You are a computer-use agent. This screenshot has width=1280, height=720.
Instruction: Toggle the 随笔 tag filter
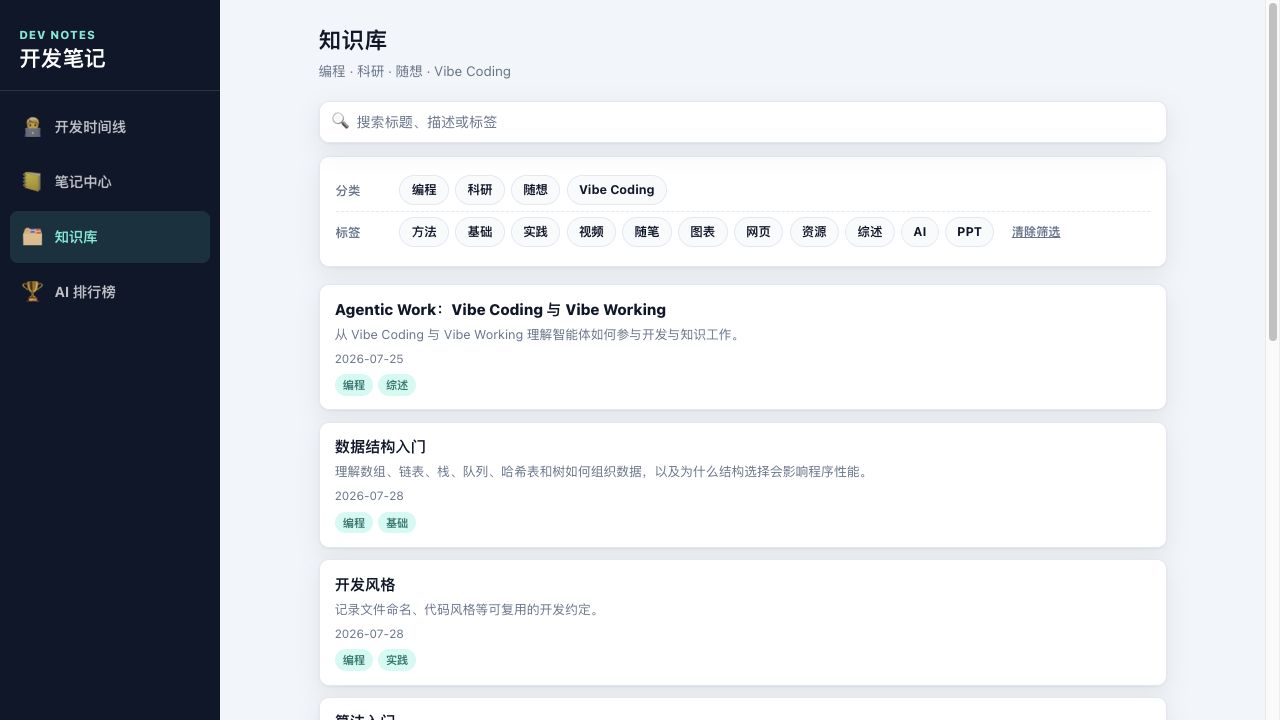(647, 232)
